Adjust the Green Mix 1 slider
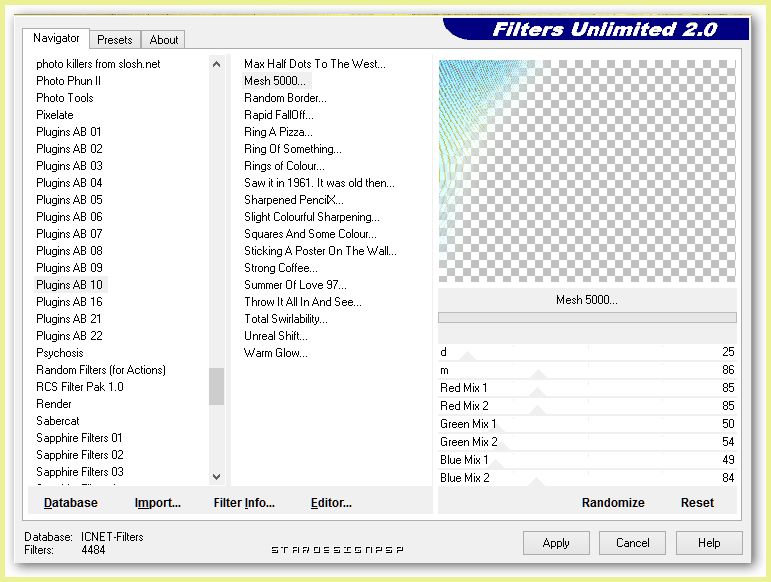The width and height of the screenshot is (771, 582). point(587,424)
